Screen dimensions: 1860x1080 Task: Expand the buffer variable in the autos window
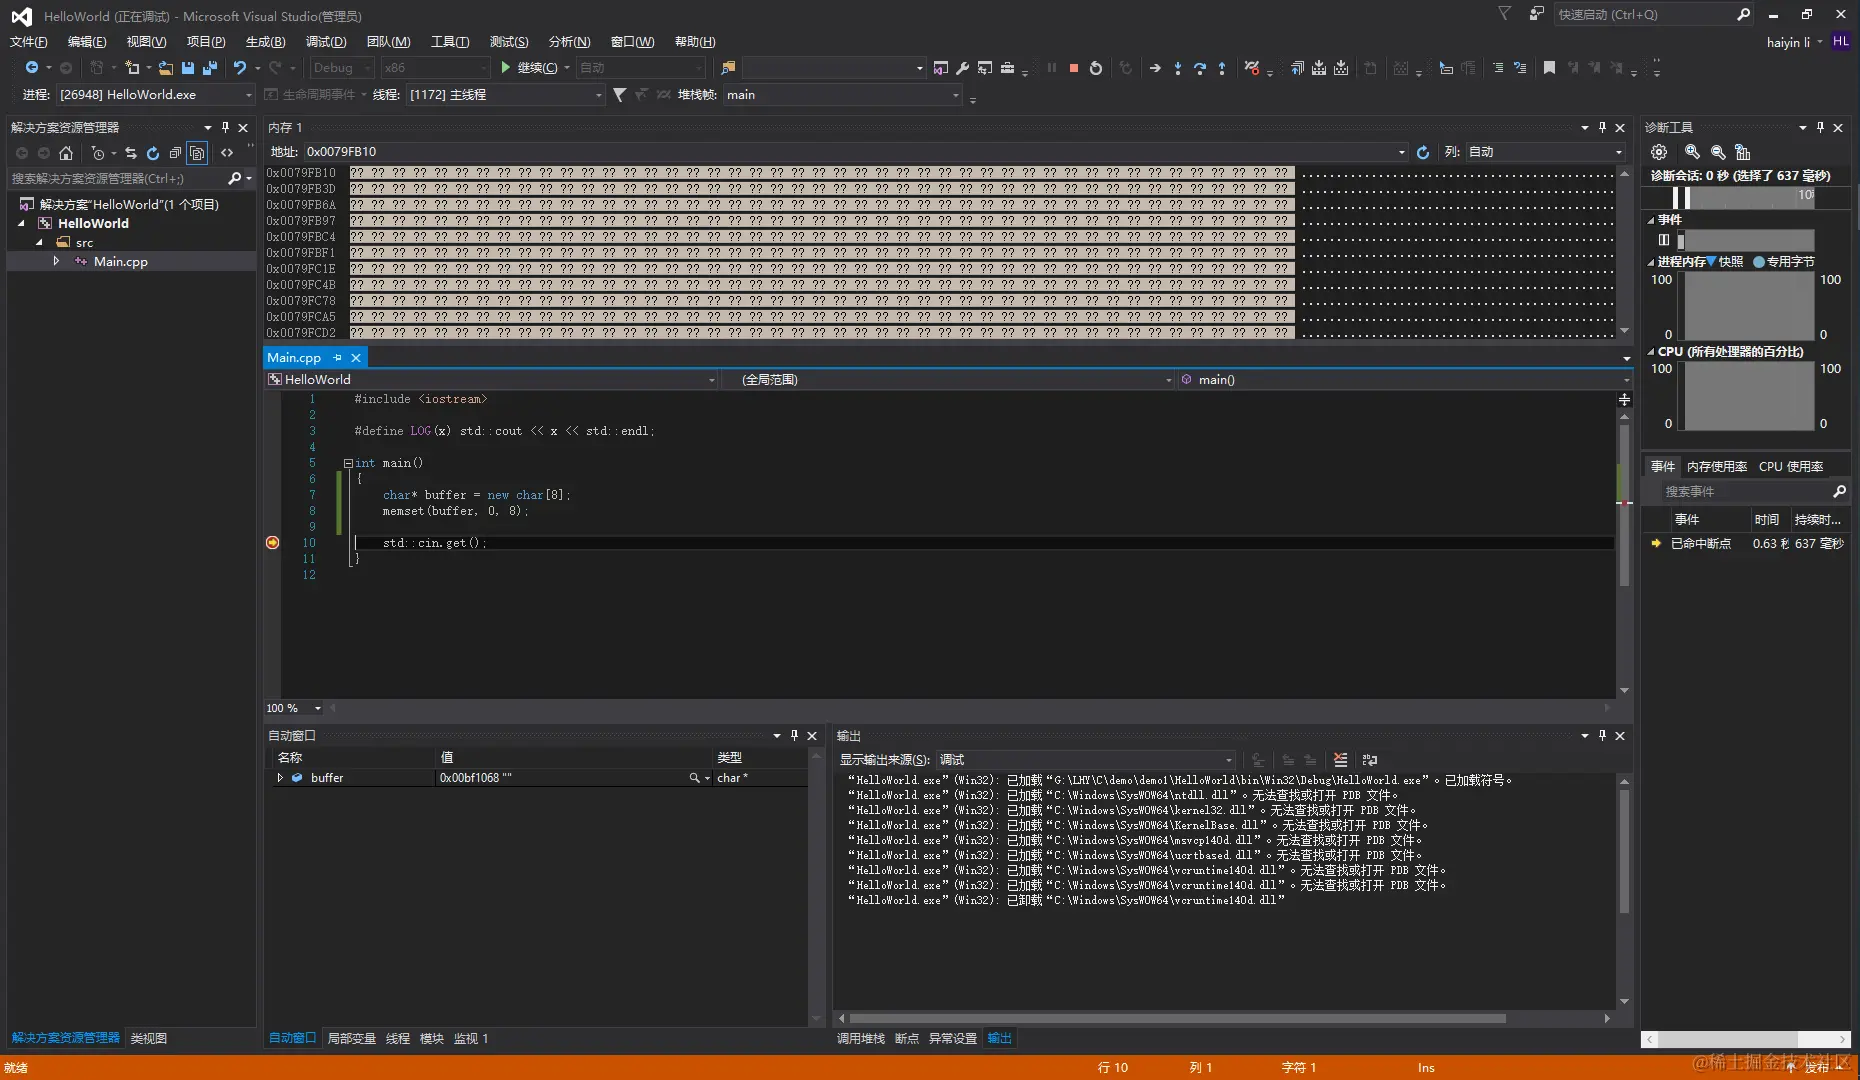280,778
